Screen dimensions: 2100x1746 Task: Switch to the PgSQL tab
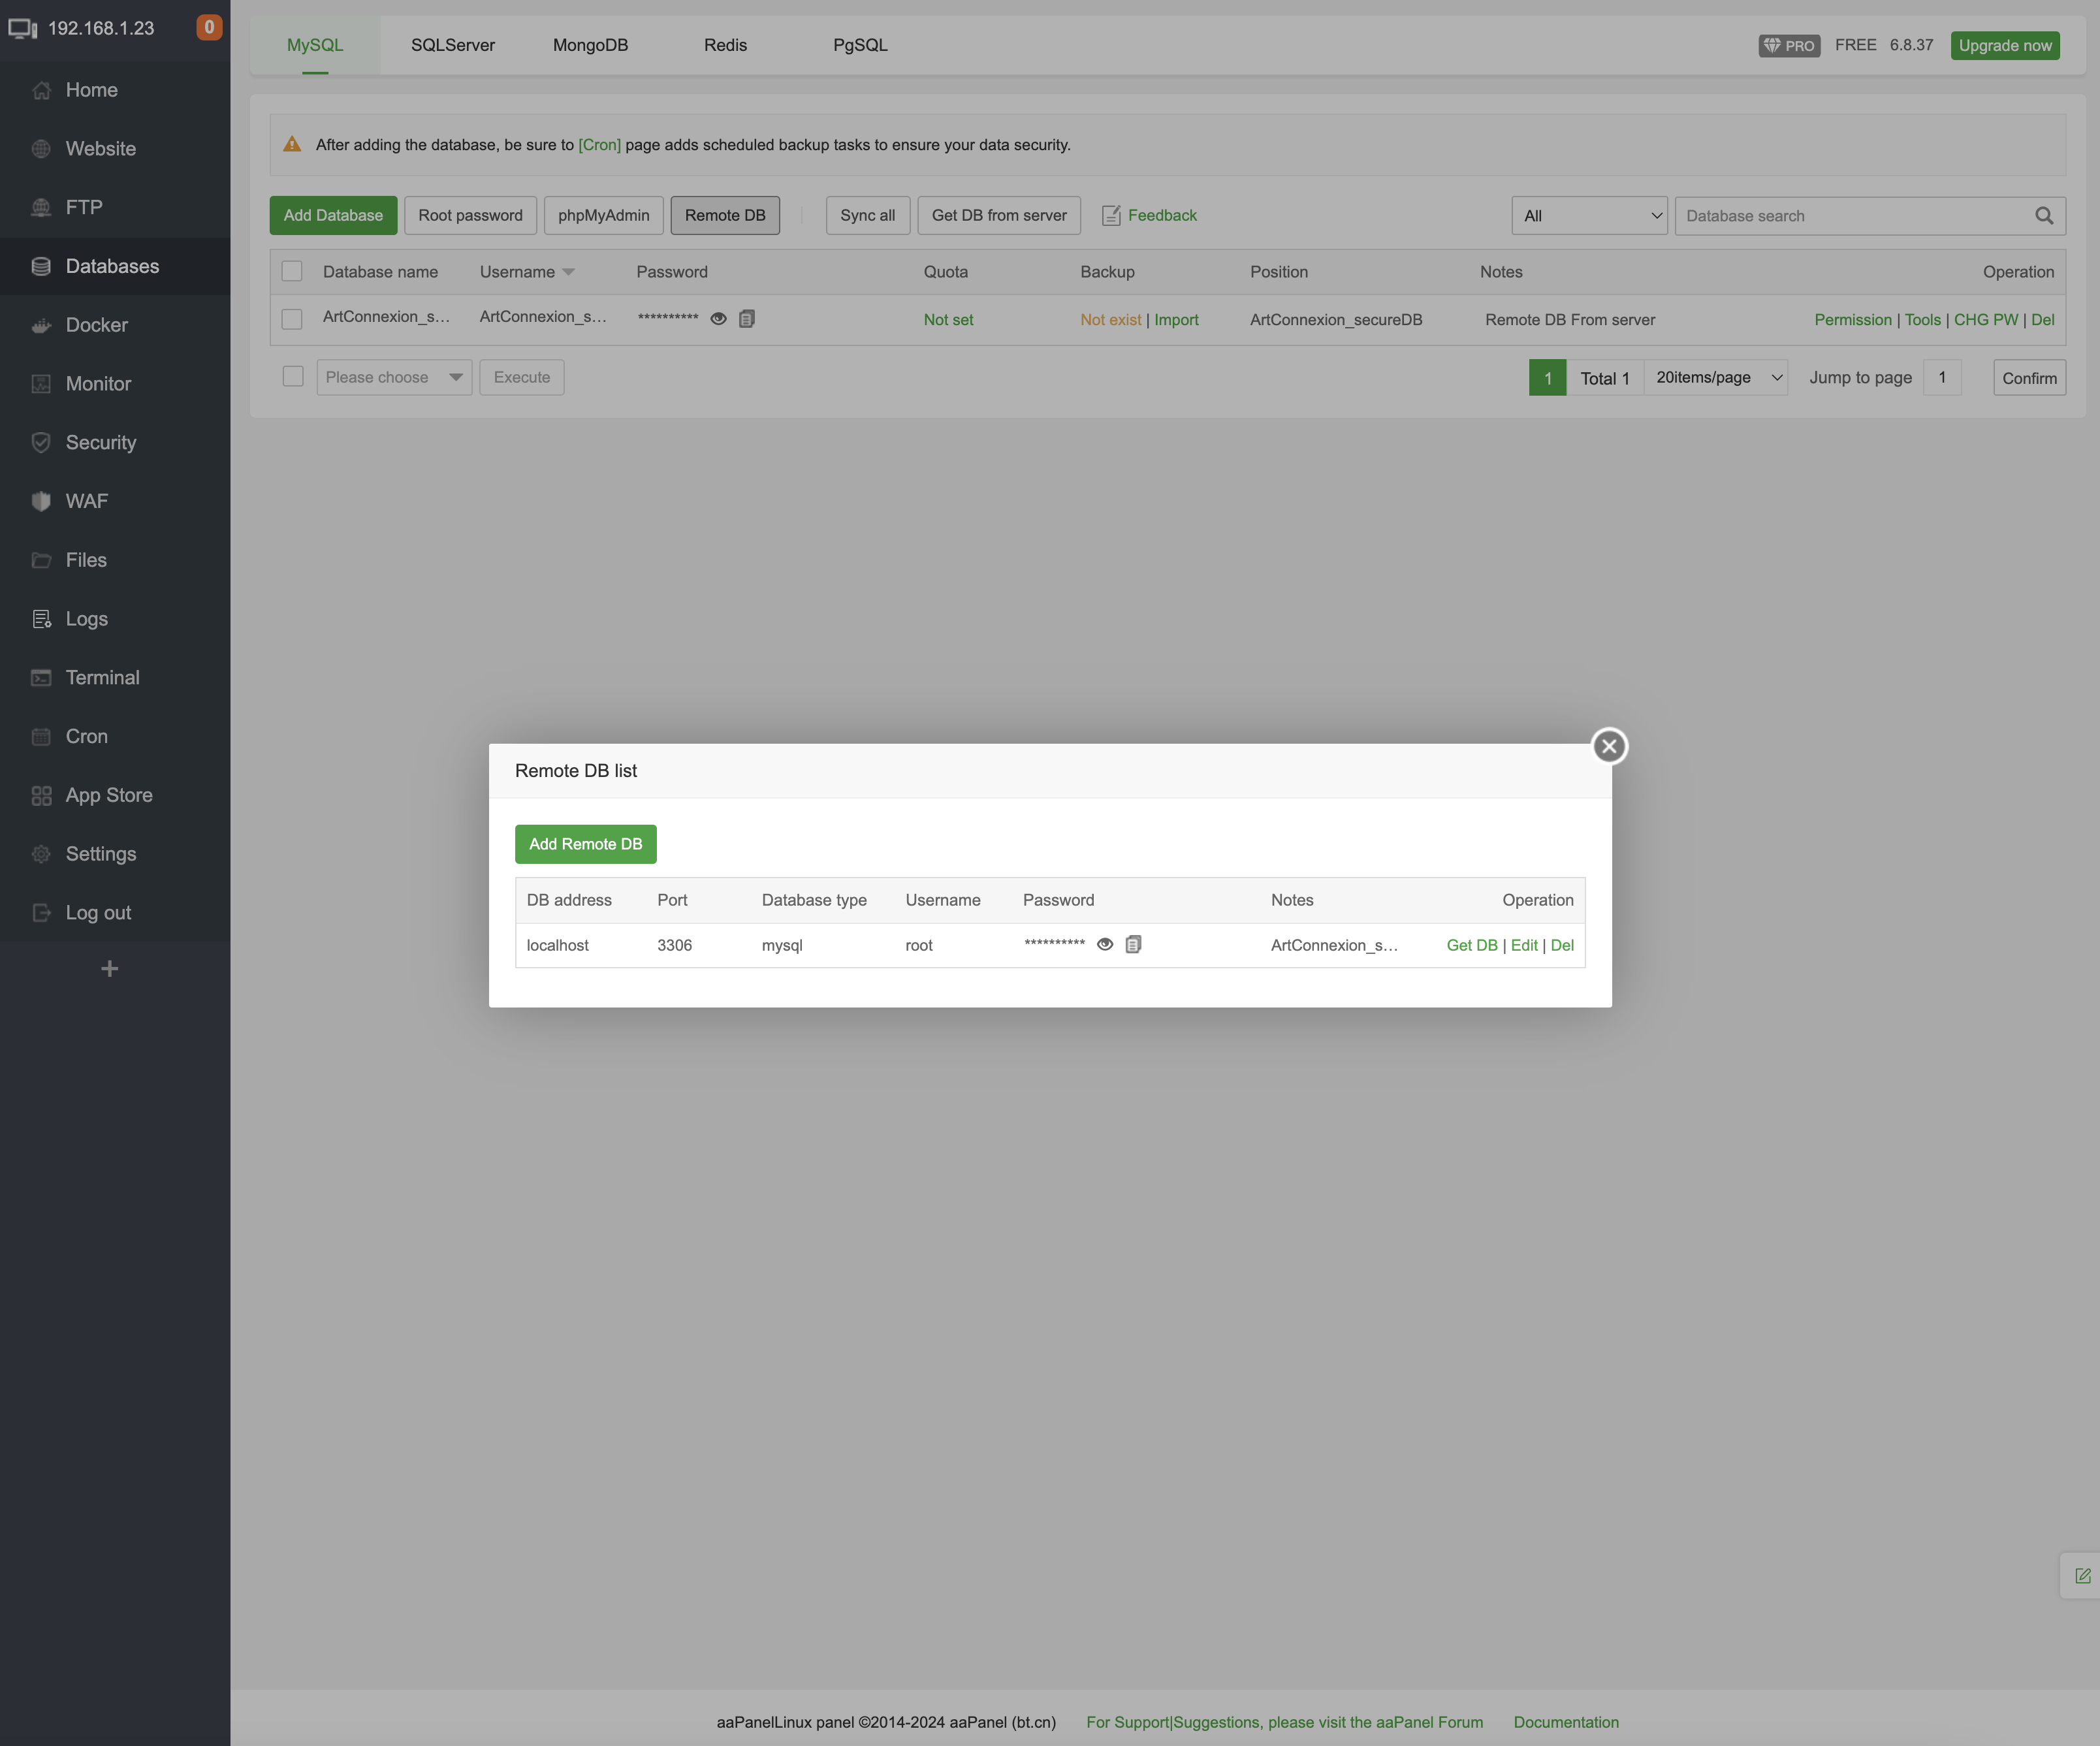[x=860, y=45]
